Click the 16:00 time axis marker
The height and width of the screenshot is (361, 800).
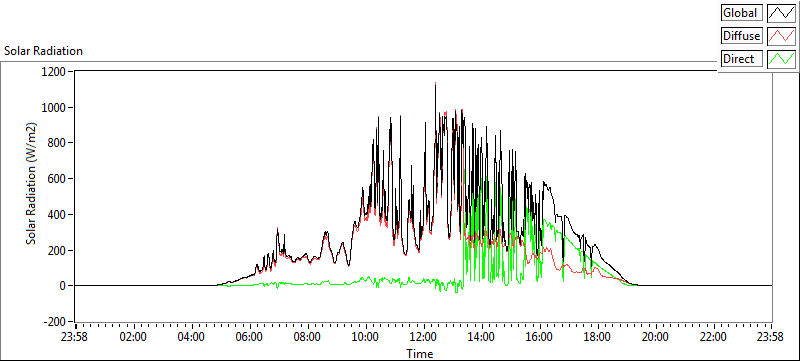539,337
